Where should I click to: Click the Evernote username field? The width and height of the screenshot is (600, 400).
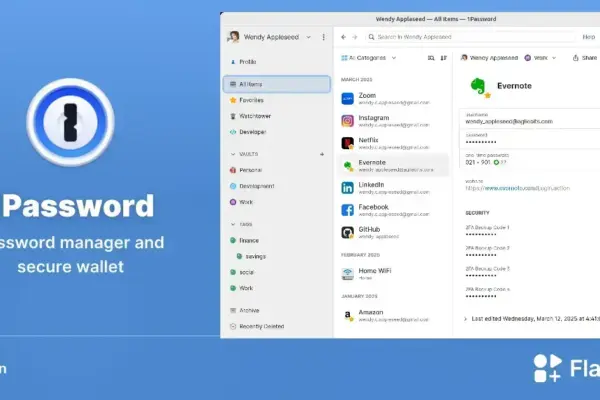point(530,118)
